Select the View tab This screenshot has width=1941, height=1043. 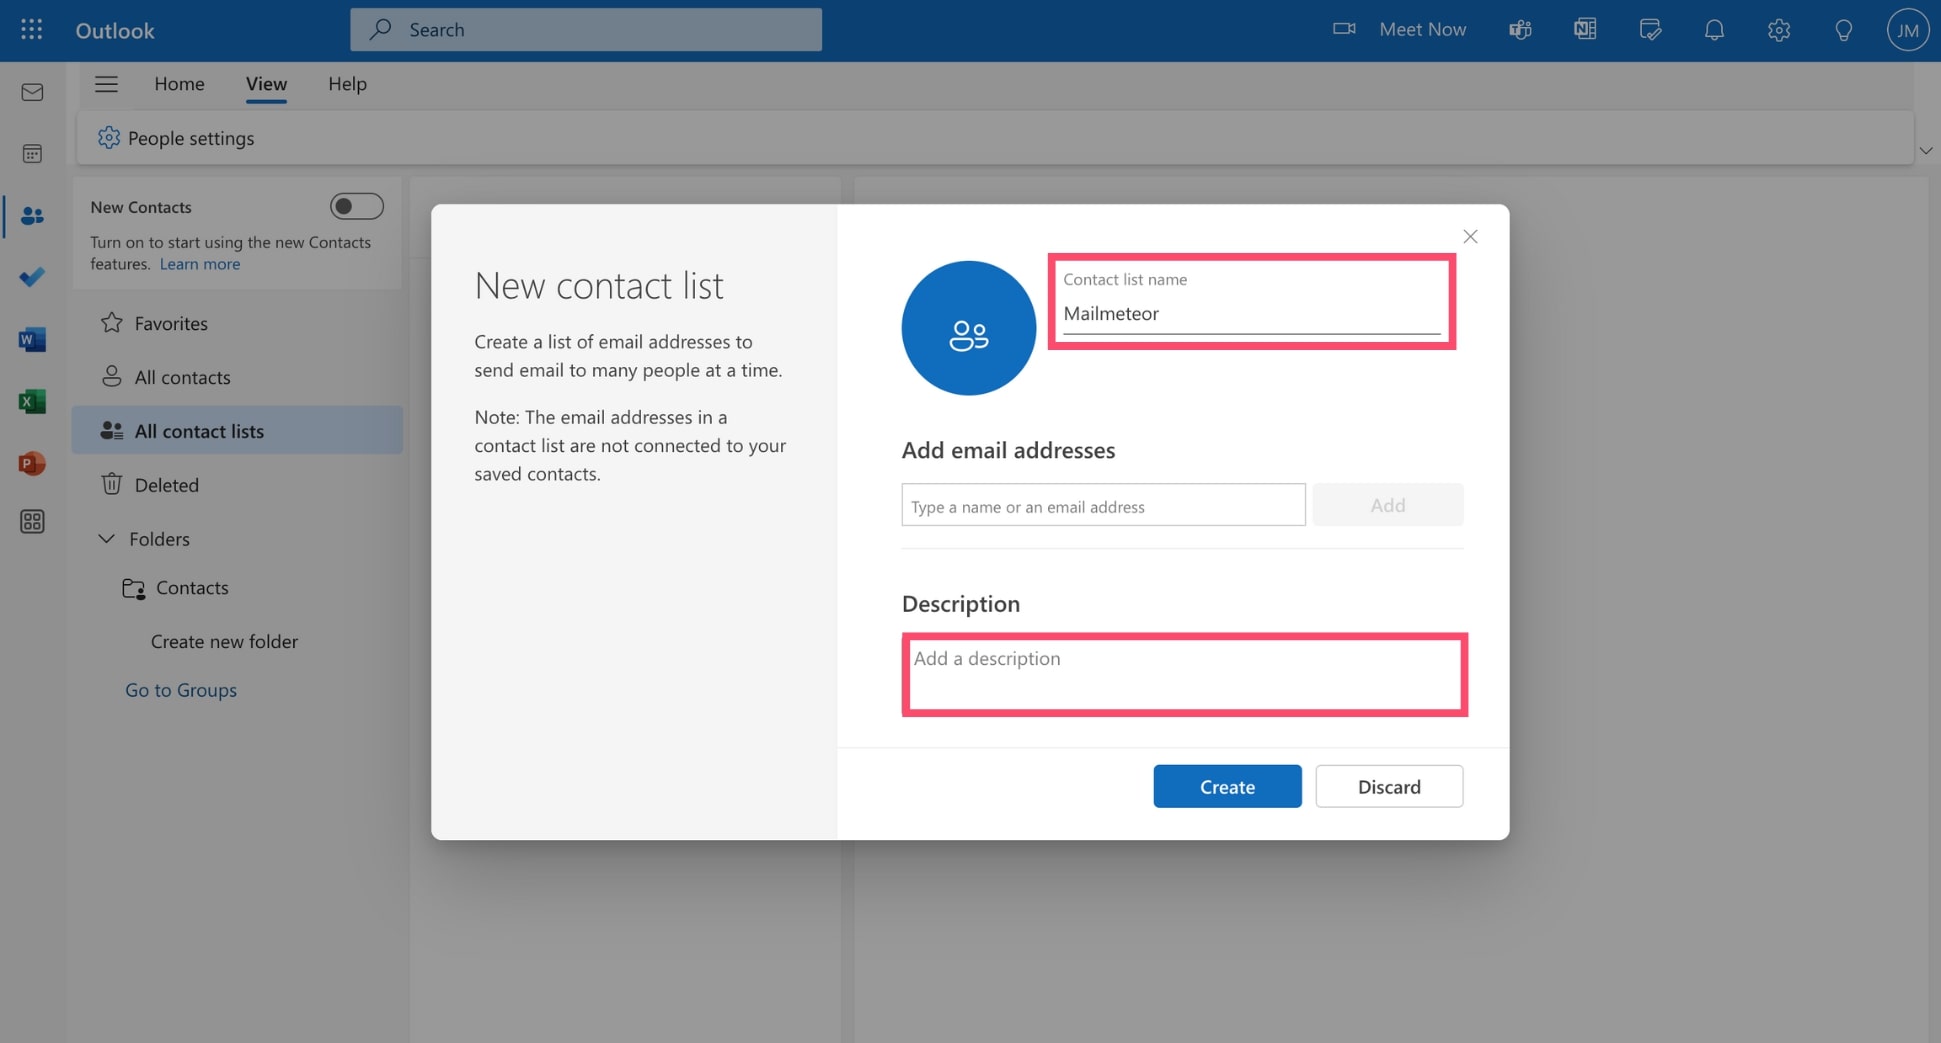tap(266, 84)
